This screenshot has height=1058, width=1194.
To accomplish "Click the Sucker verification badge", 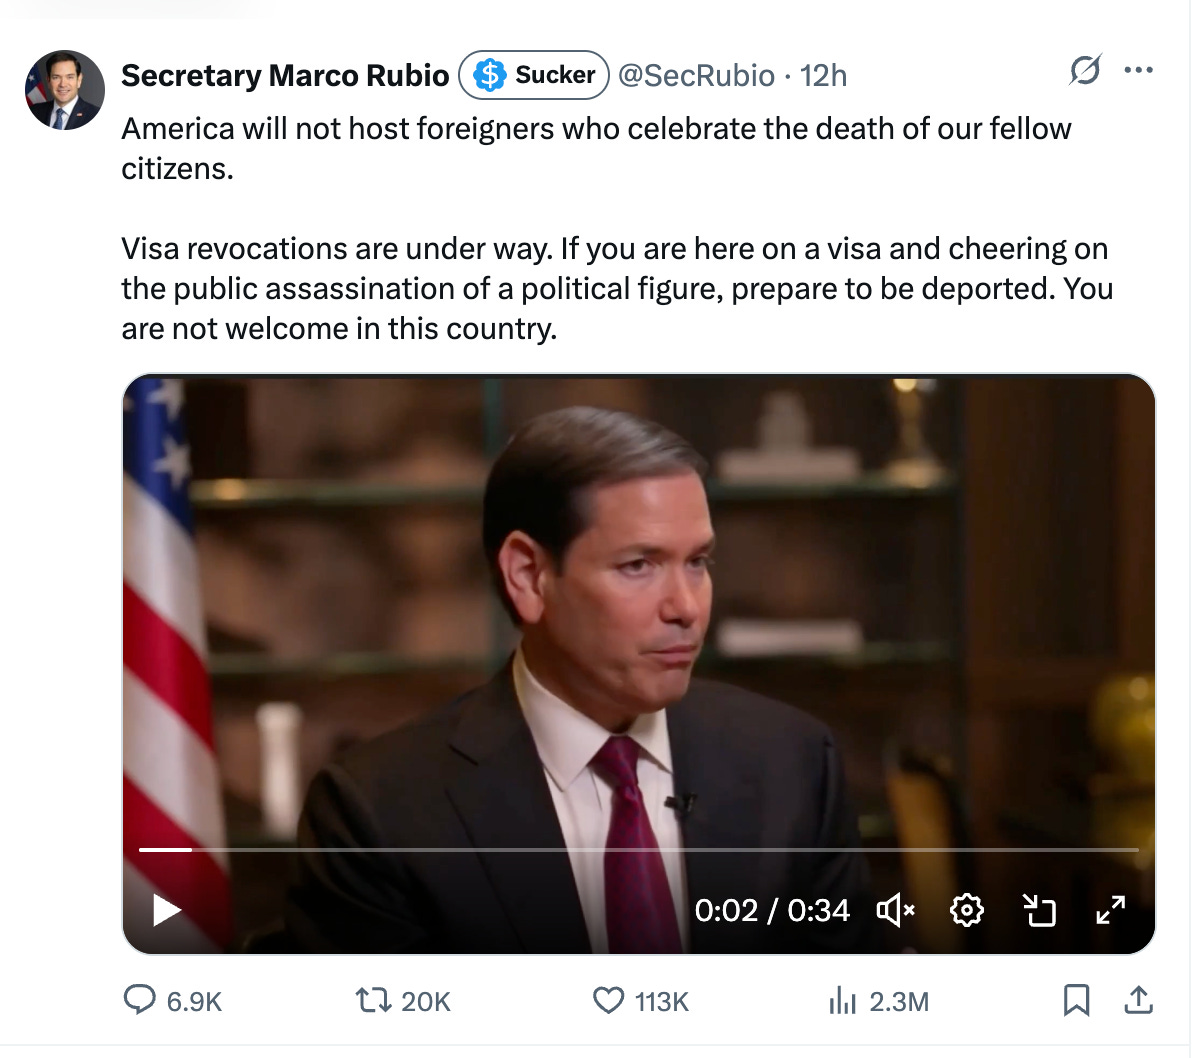I will click(533, 74).
